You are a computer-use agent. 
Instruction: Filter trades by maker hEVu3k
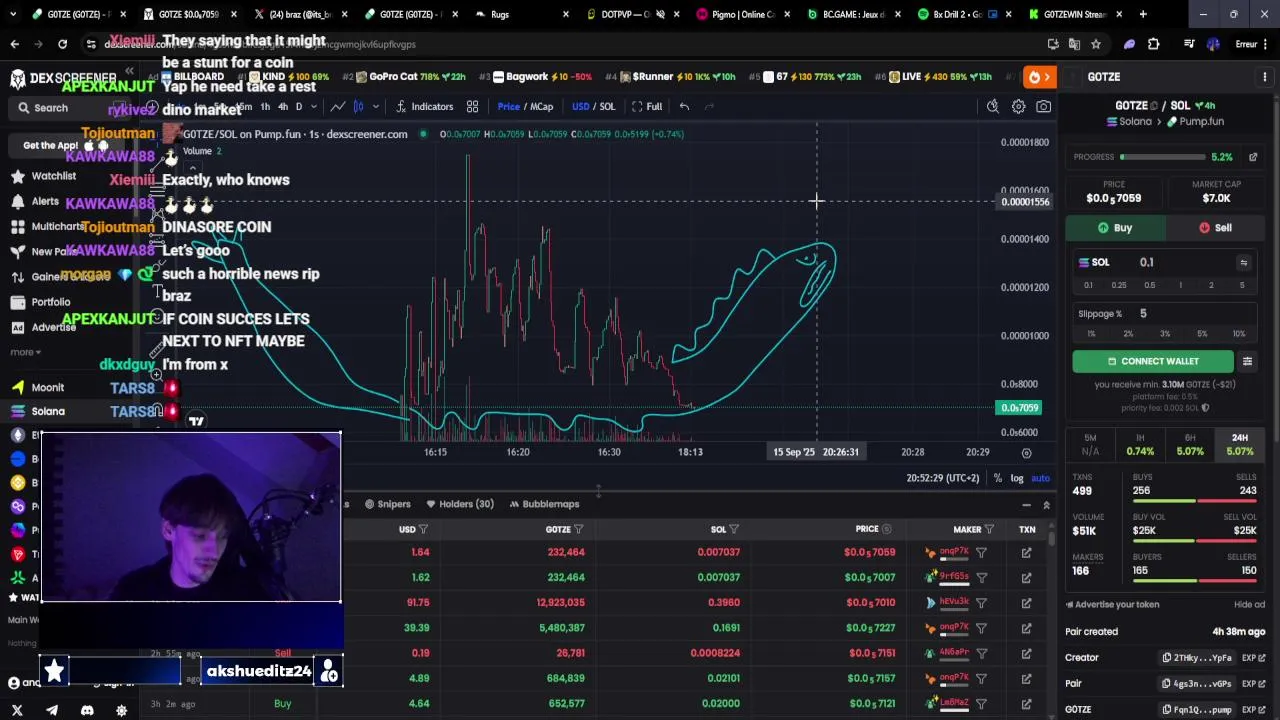[981, 603]
